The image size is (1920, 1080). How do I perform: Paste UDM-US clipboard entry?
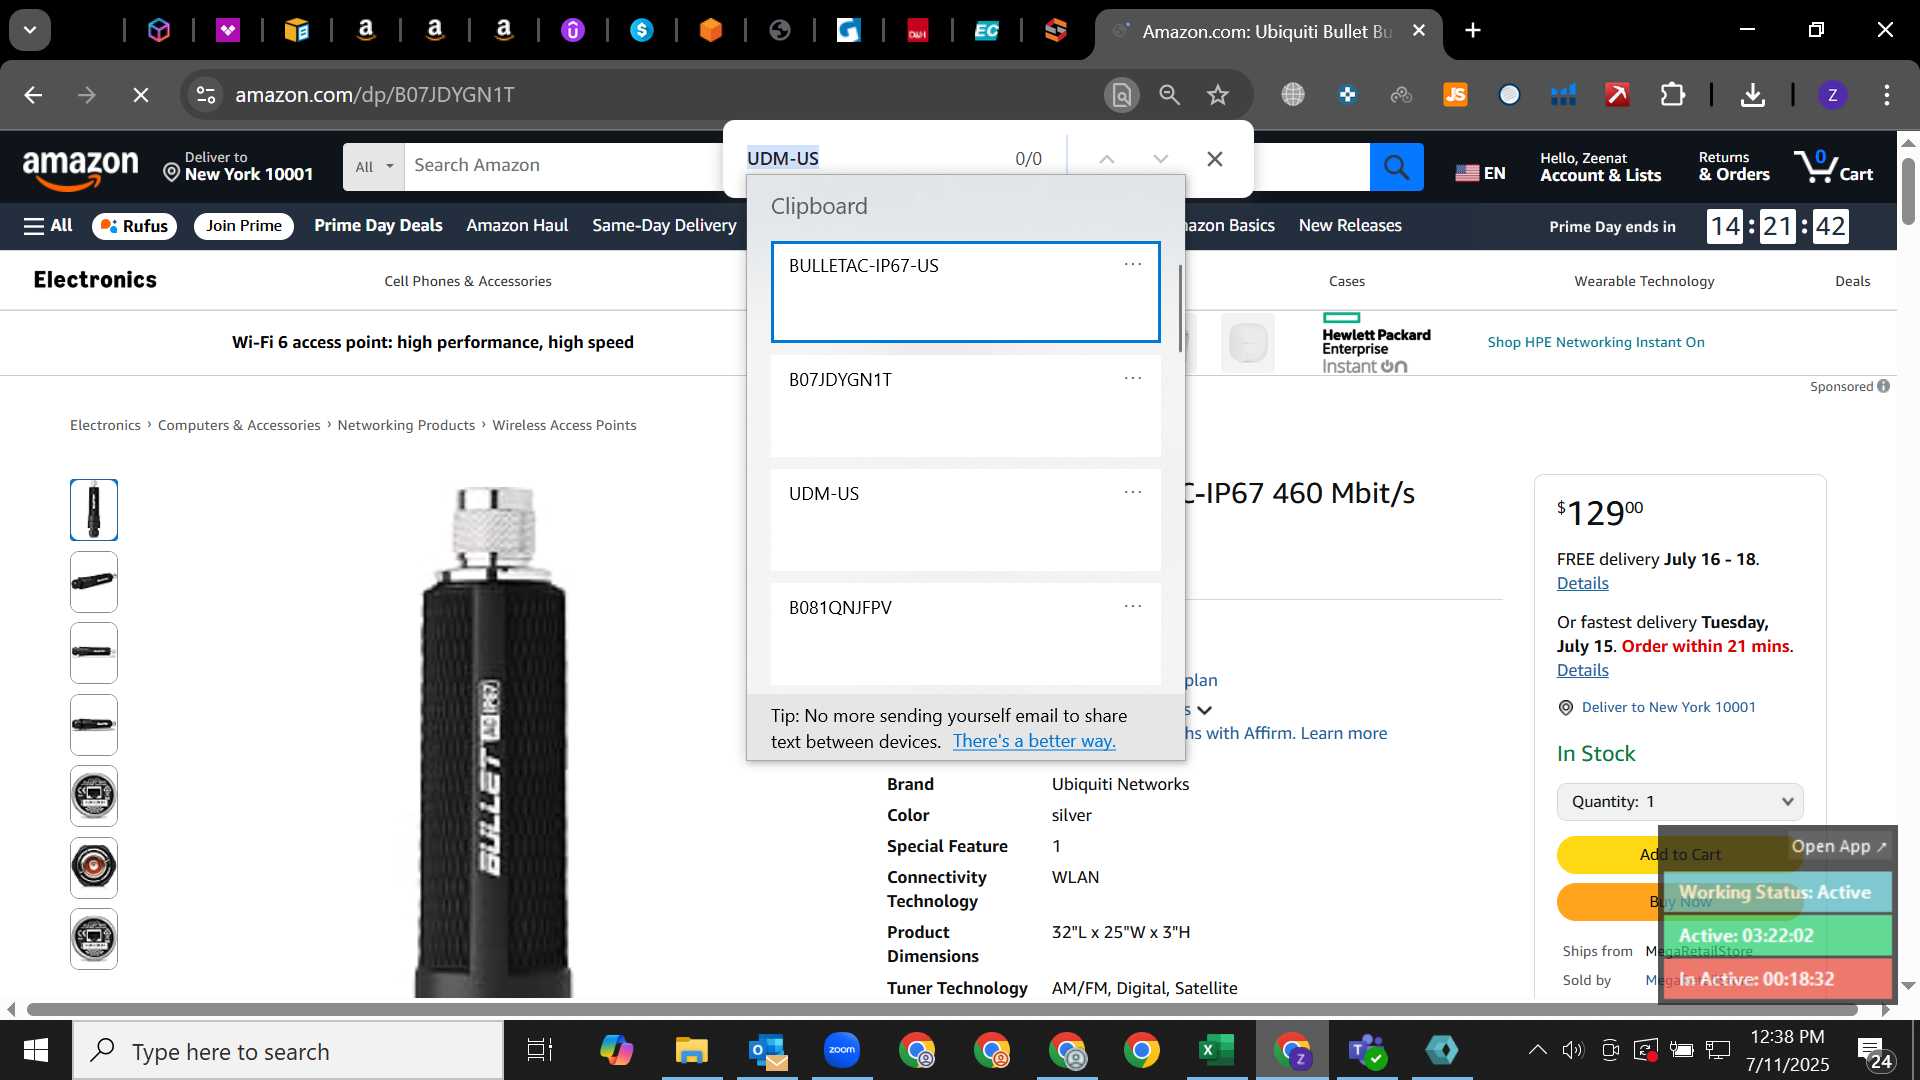tap(965, 520)
